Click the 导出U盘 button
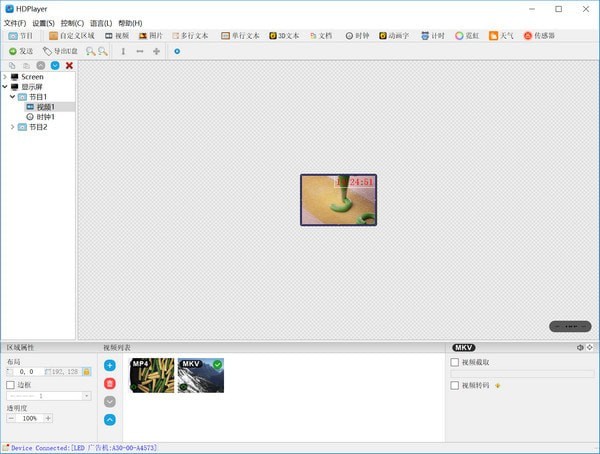 60,51
